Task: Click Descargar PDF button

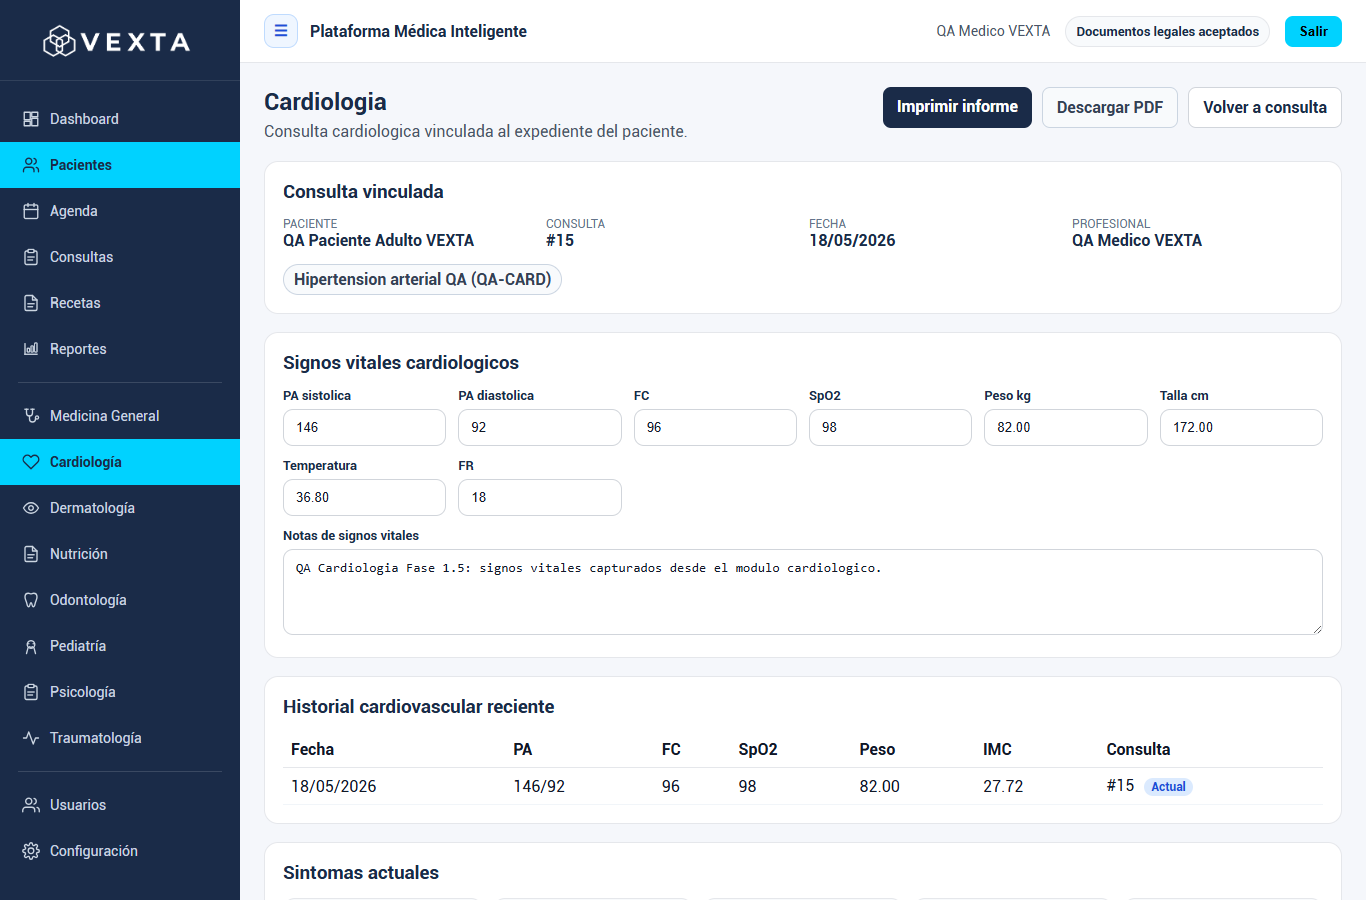Action: tap(1110, 107)
